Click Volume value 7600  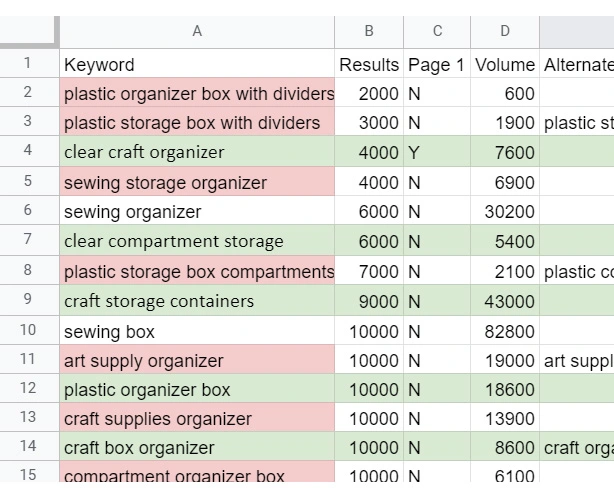(x=505, y=151)
